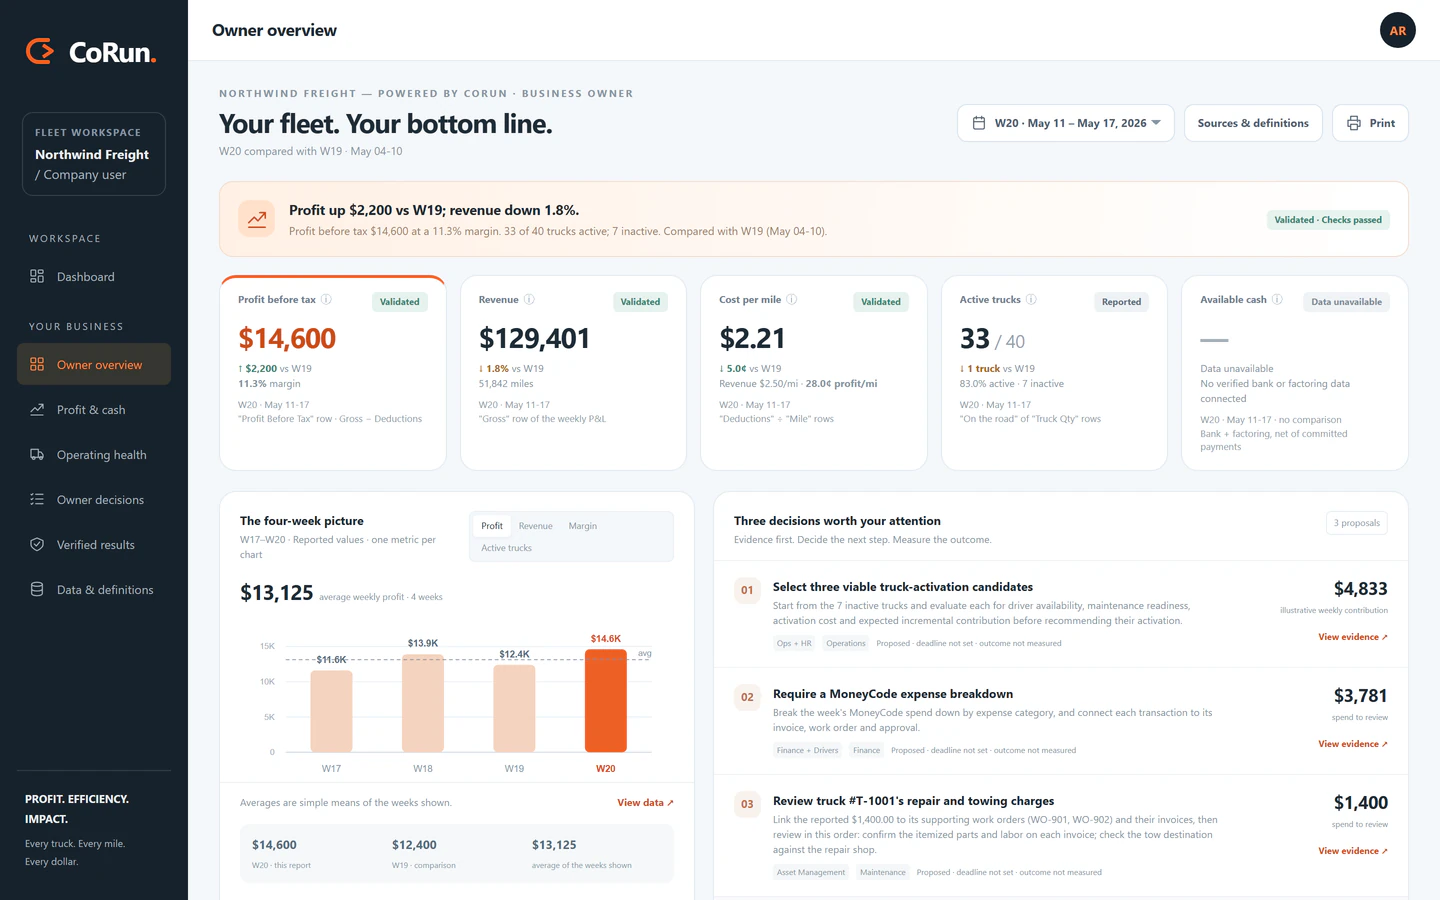Click the Northwind Freight workspace card
This screenshot has width=1440, height=900.
[94, 154]
